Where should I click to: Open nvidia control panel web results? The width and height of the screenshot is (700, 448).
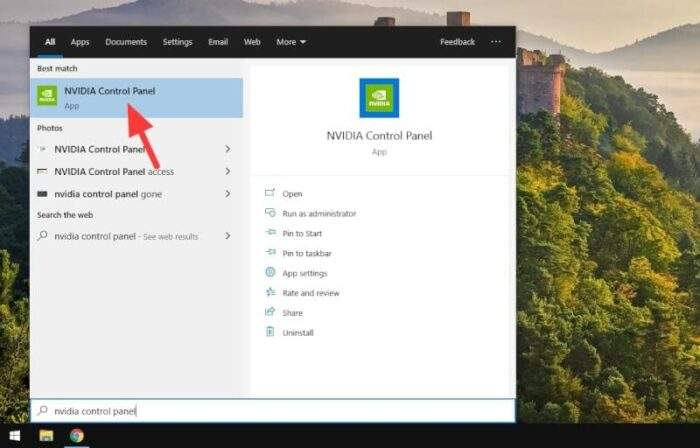137,236
